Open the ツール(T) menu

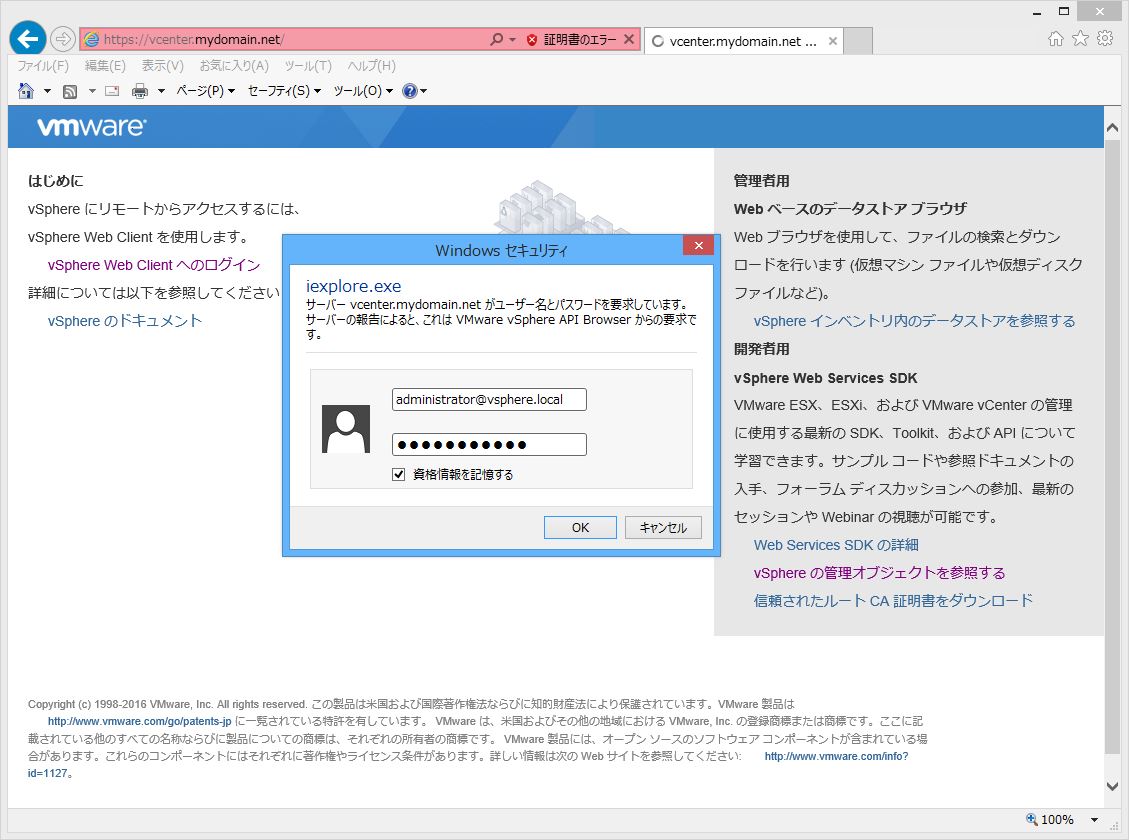(x=308, y=66)
